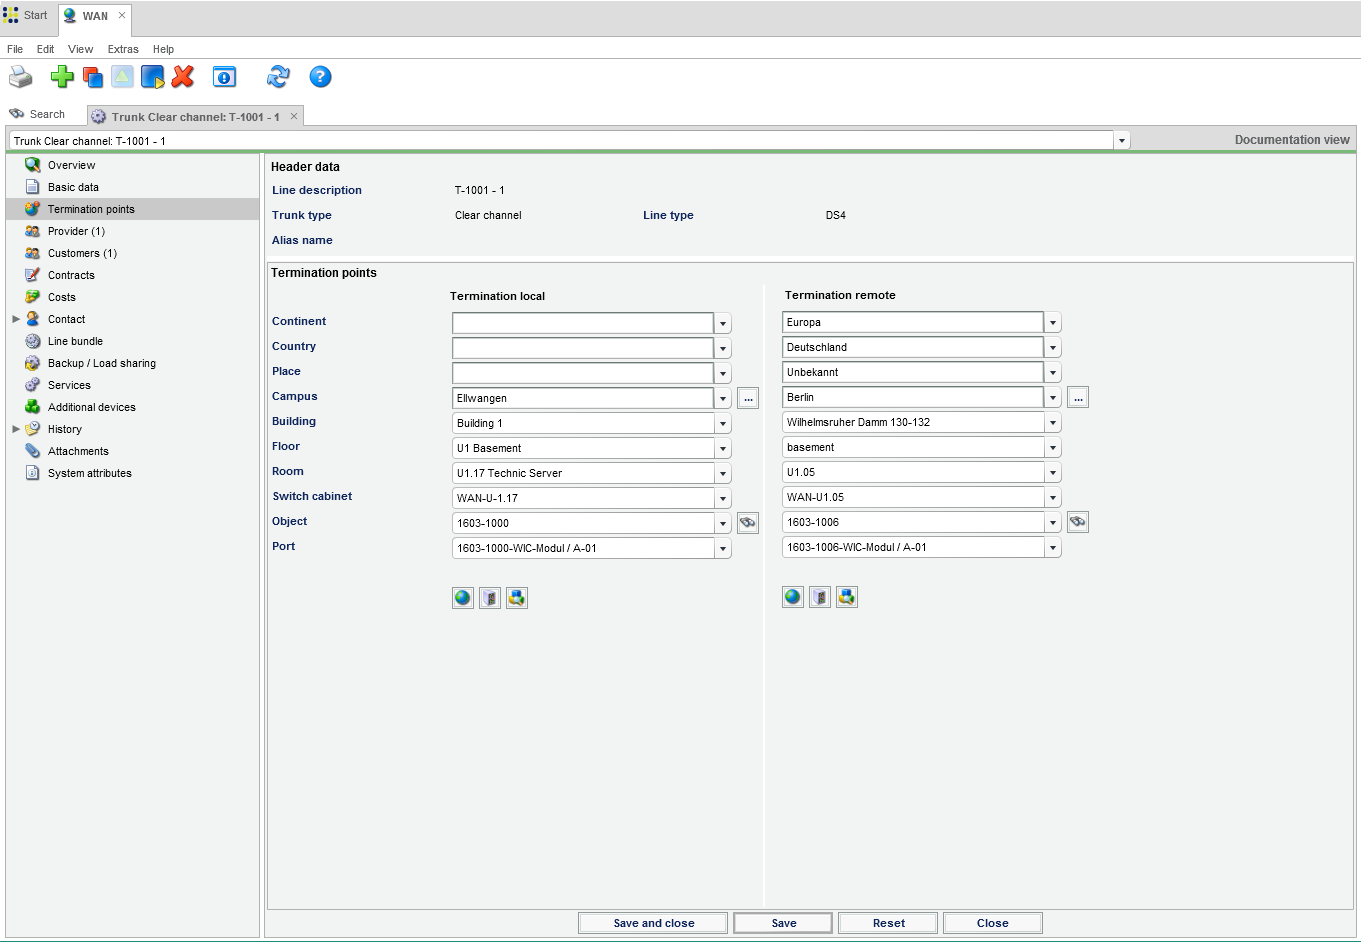The width and height of the screenshot is (1361, 942).
Task: Click the red X delete icon
Action: point(183,77)
